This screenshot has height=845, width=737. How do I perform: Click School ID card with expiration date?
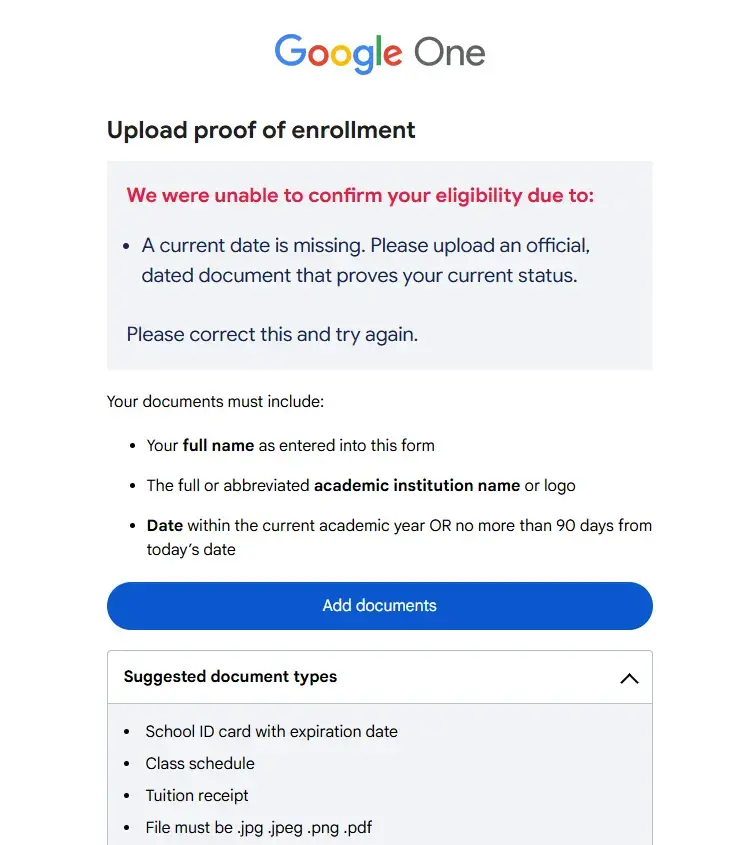tap(272, 731)
